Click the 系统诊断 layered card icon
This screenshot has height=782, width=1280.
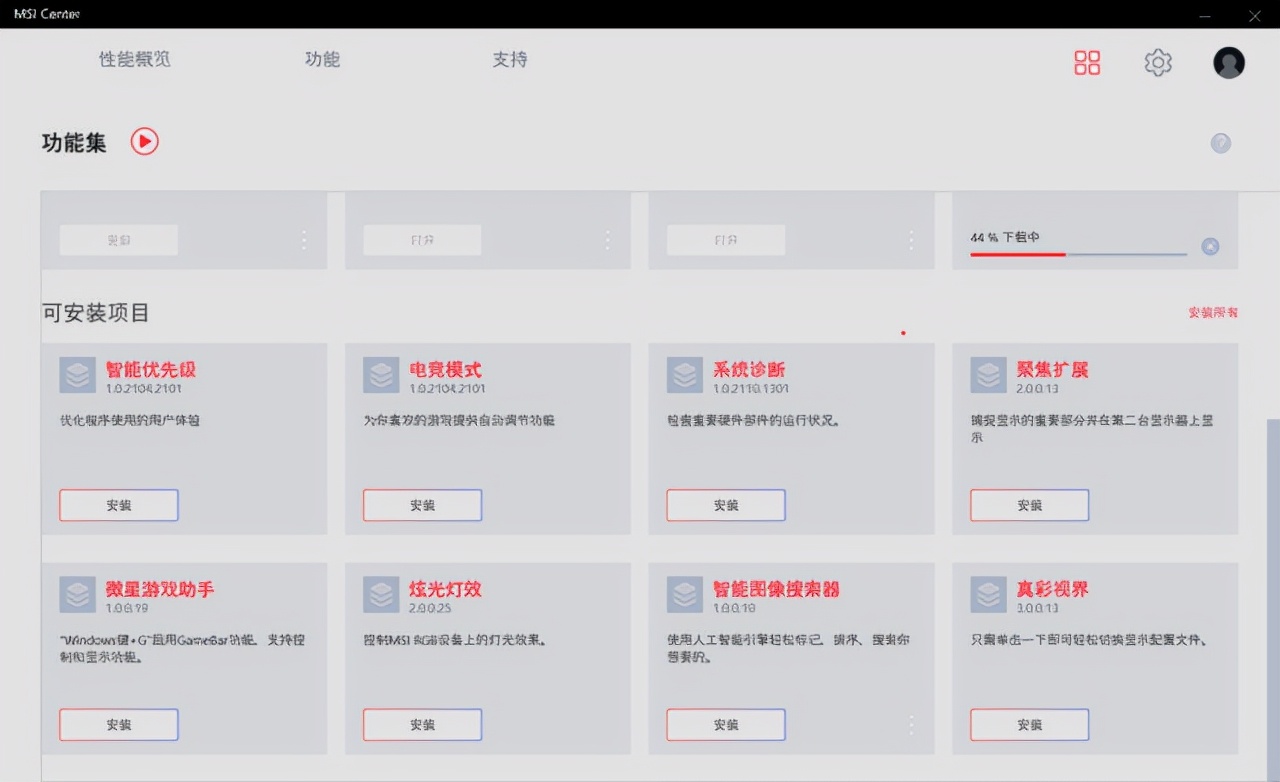tap(685, 375)
